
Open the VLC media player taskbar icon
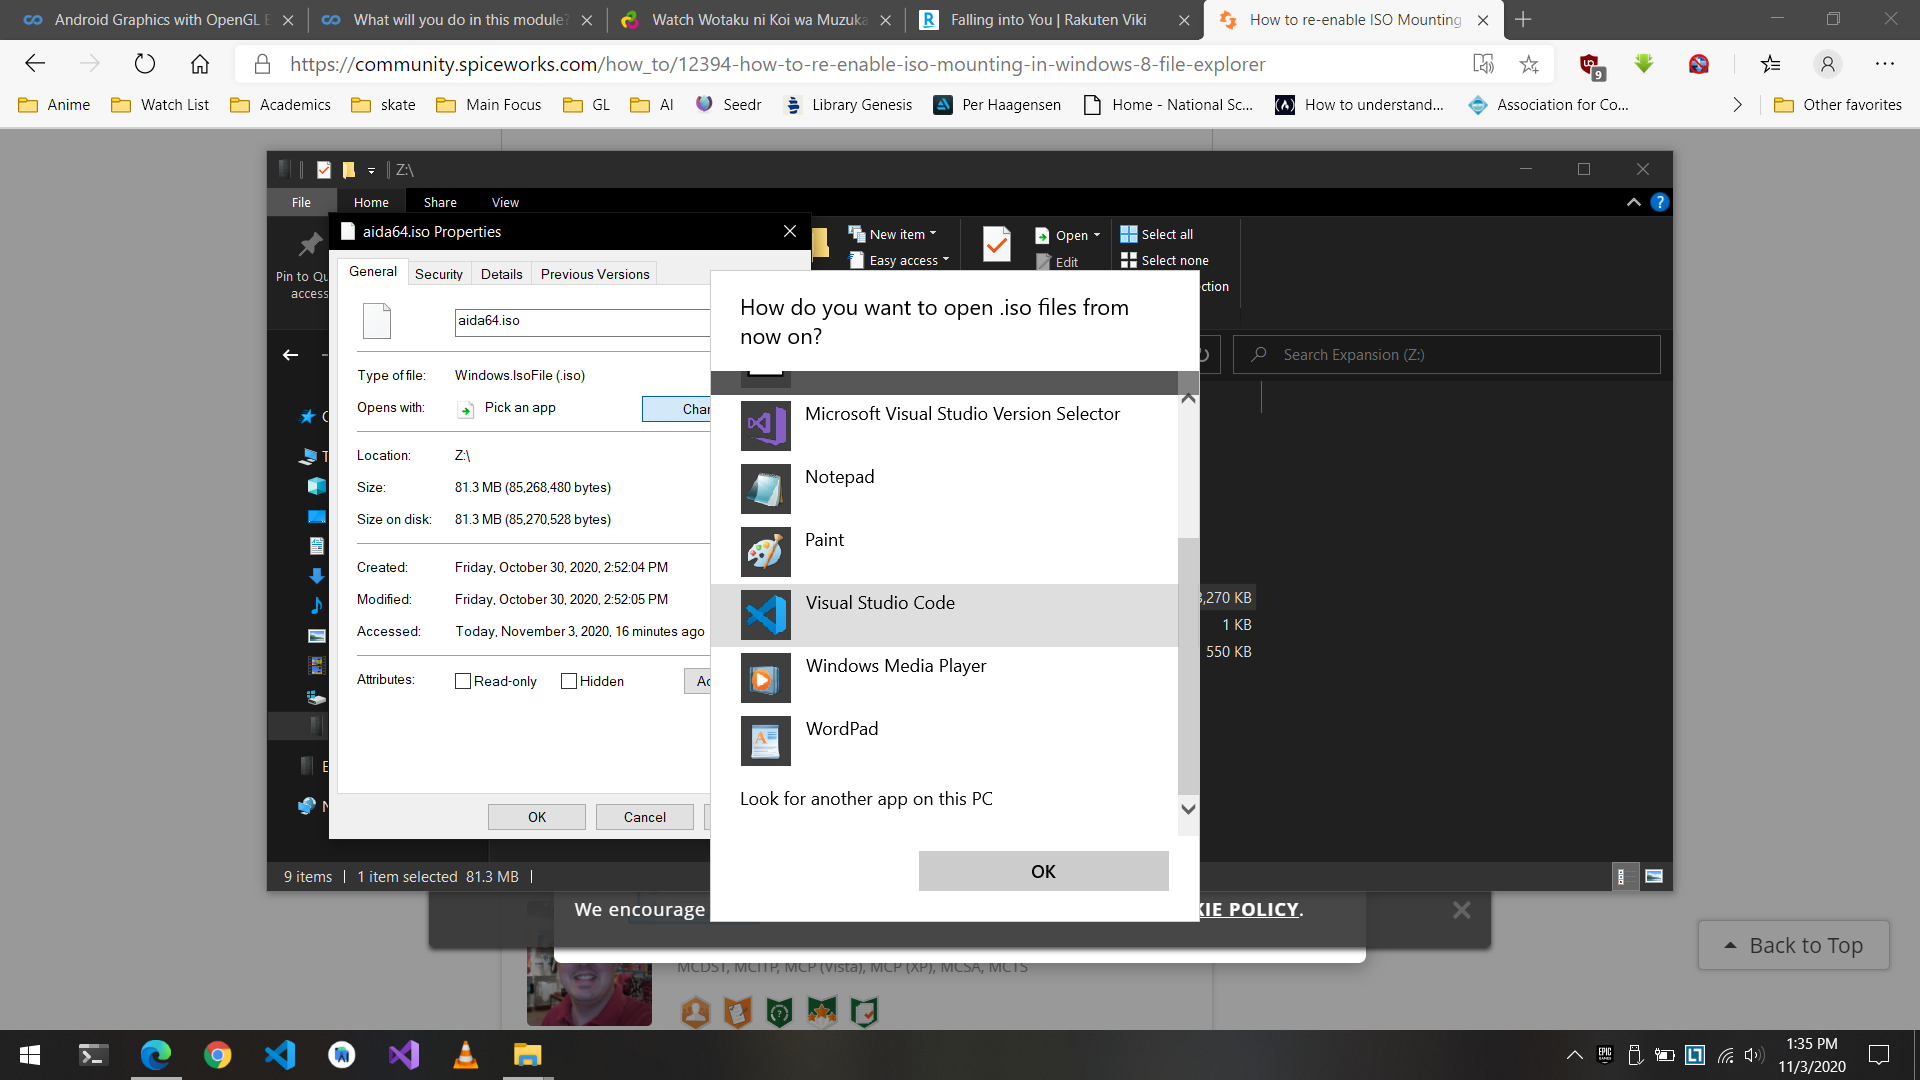click(x=466, y=1055)
